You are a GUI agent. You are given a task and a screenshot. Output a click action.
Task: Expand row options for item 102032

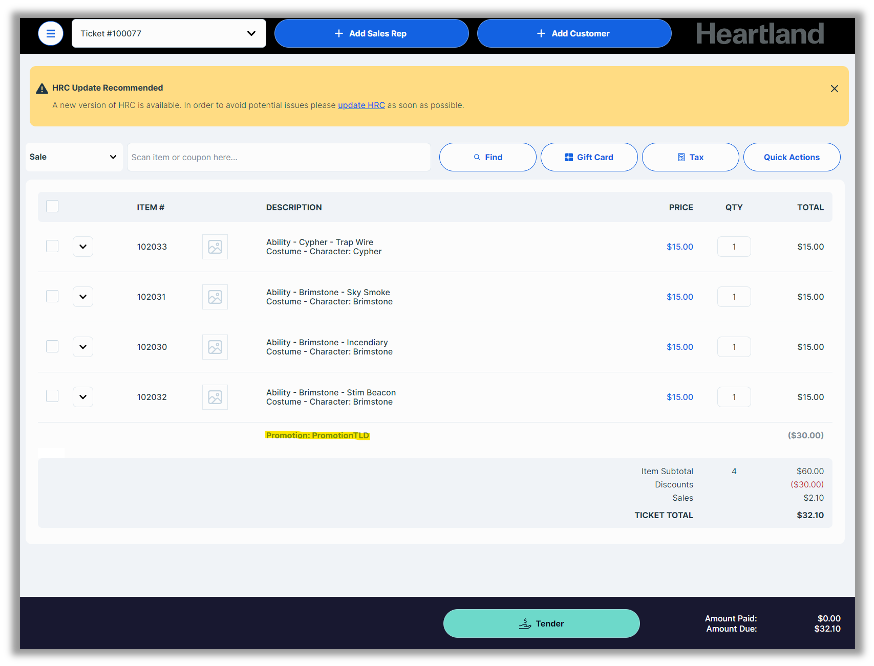(83, 397)
